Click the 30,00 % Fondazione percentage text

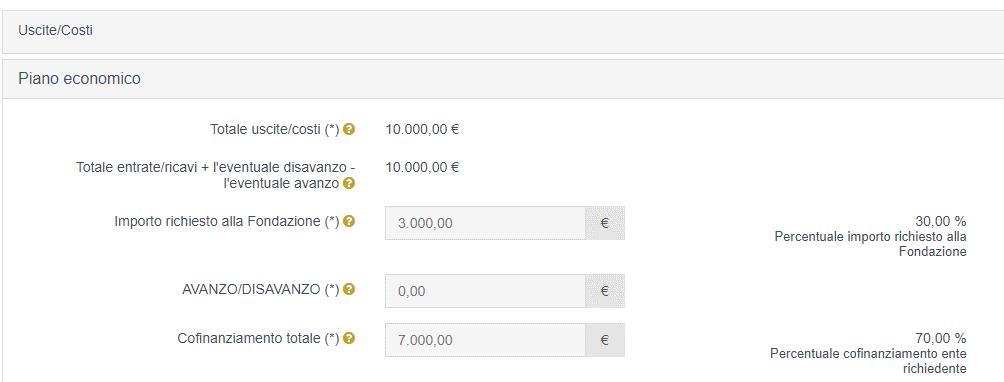(x=941, y=222)
